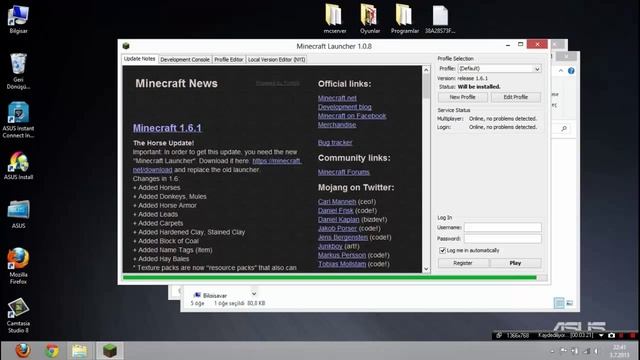
Task: Open the 38A28573F file on the desktop
Action: pos(440,19)
